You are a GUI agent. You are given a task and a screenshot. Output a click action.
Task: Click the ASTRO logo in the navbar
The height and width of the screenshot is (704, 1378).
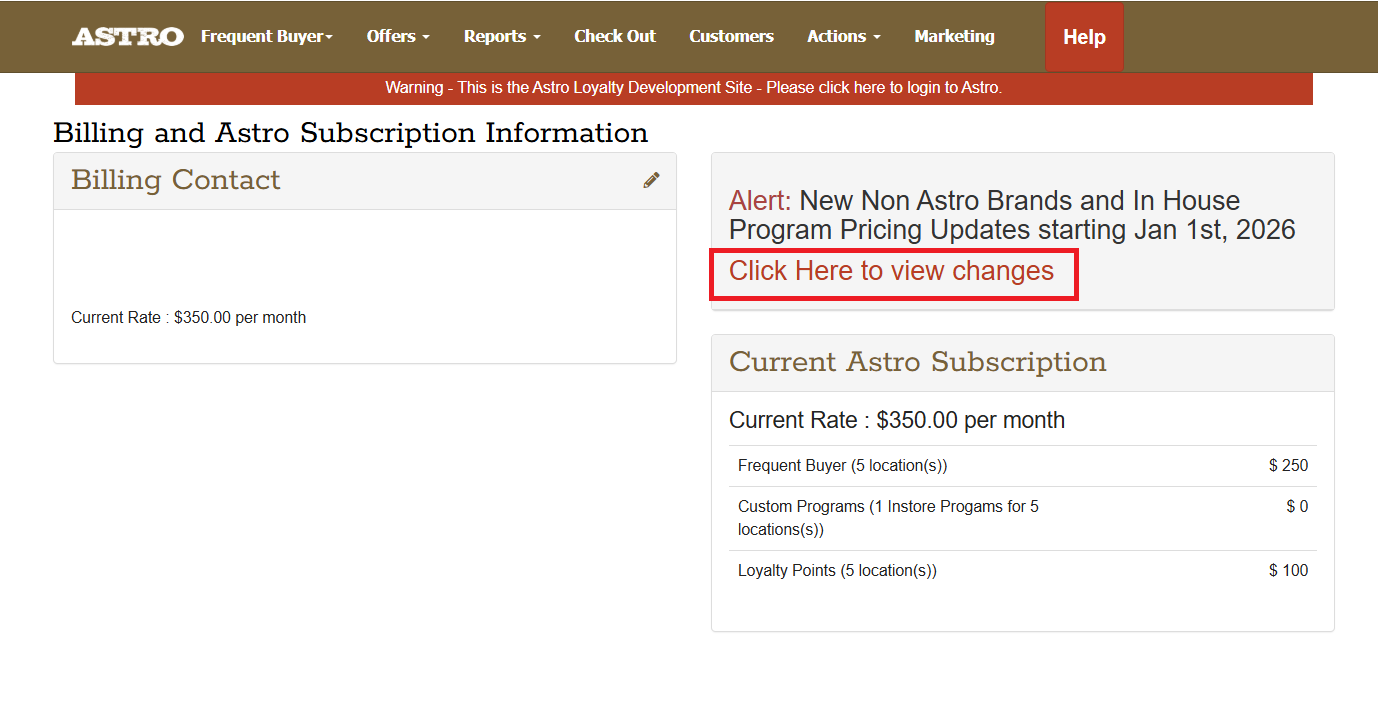(x=127, y=37)
